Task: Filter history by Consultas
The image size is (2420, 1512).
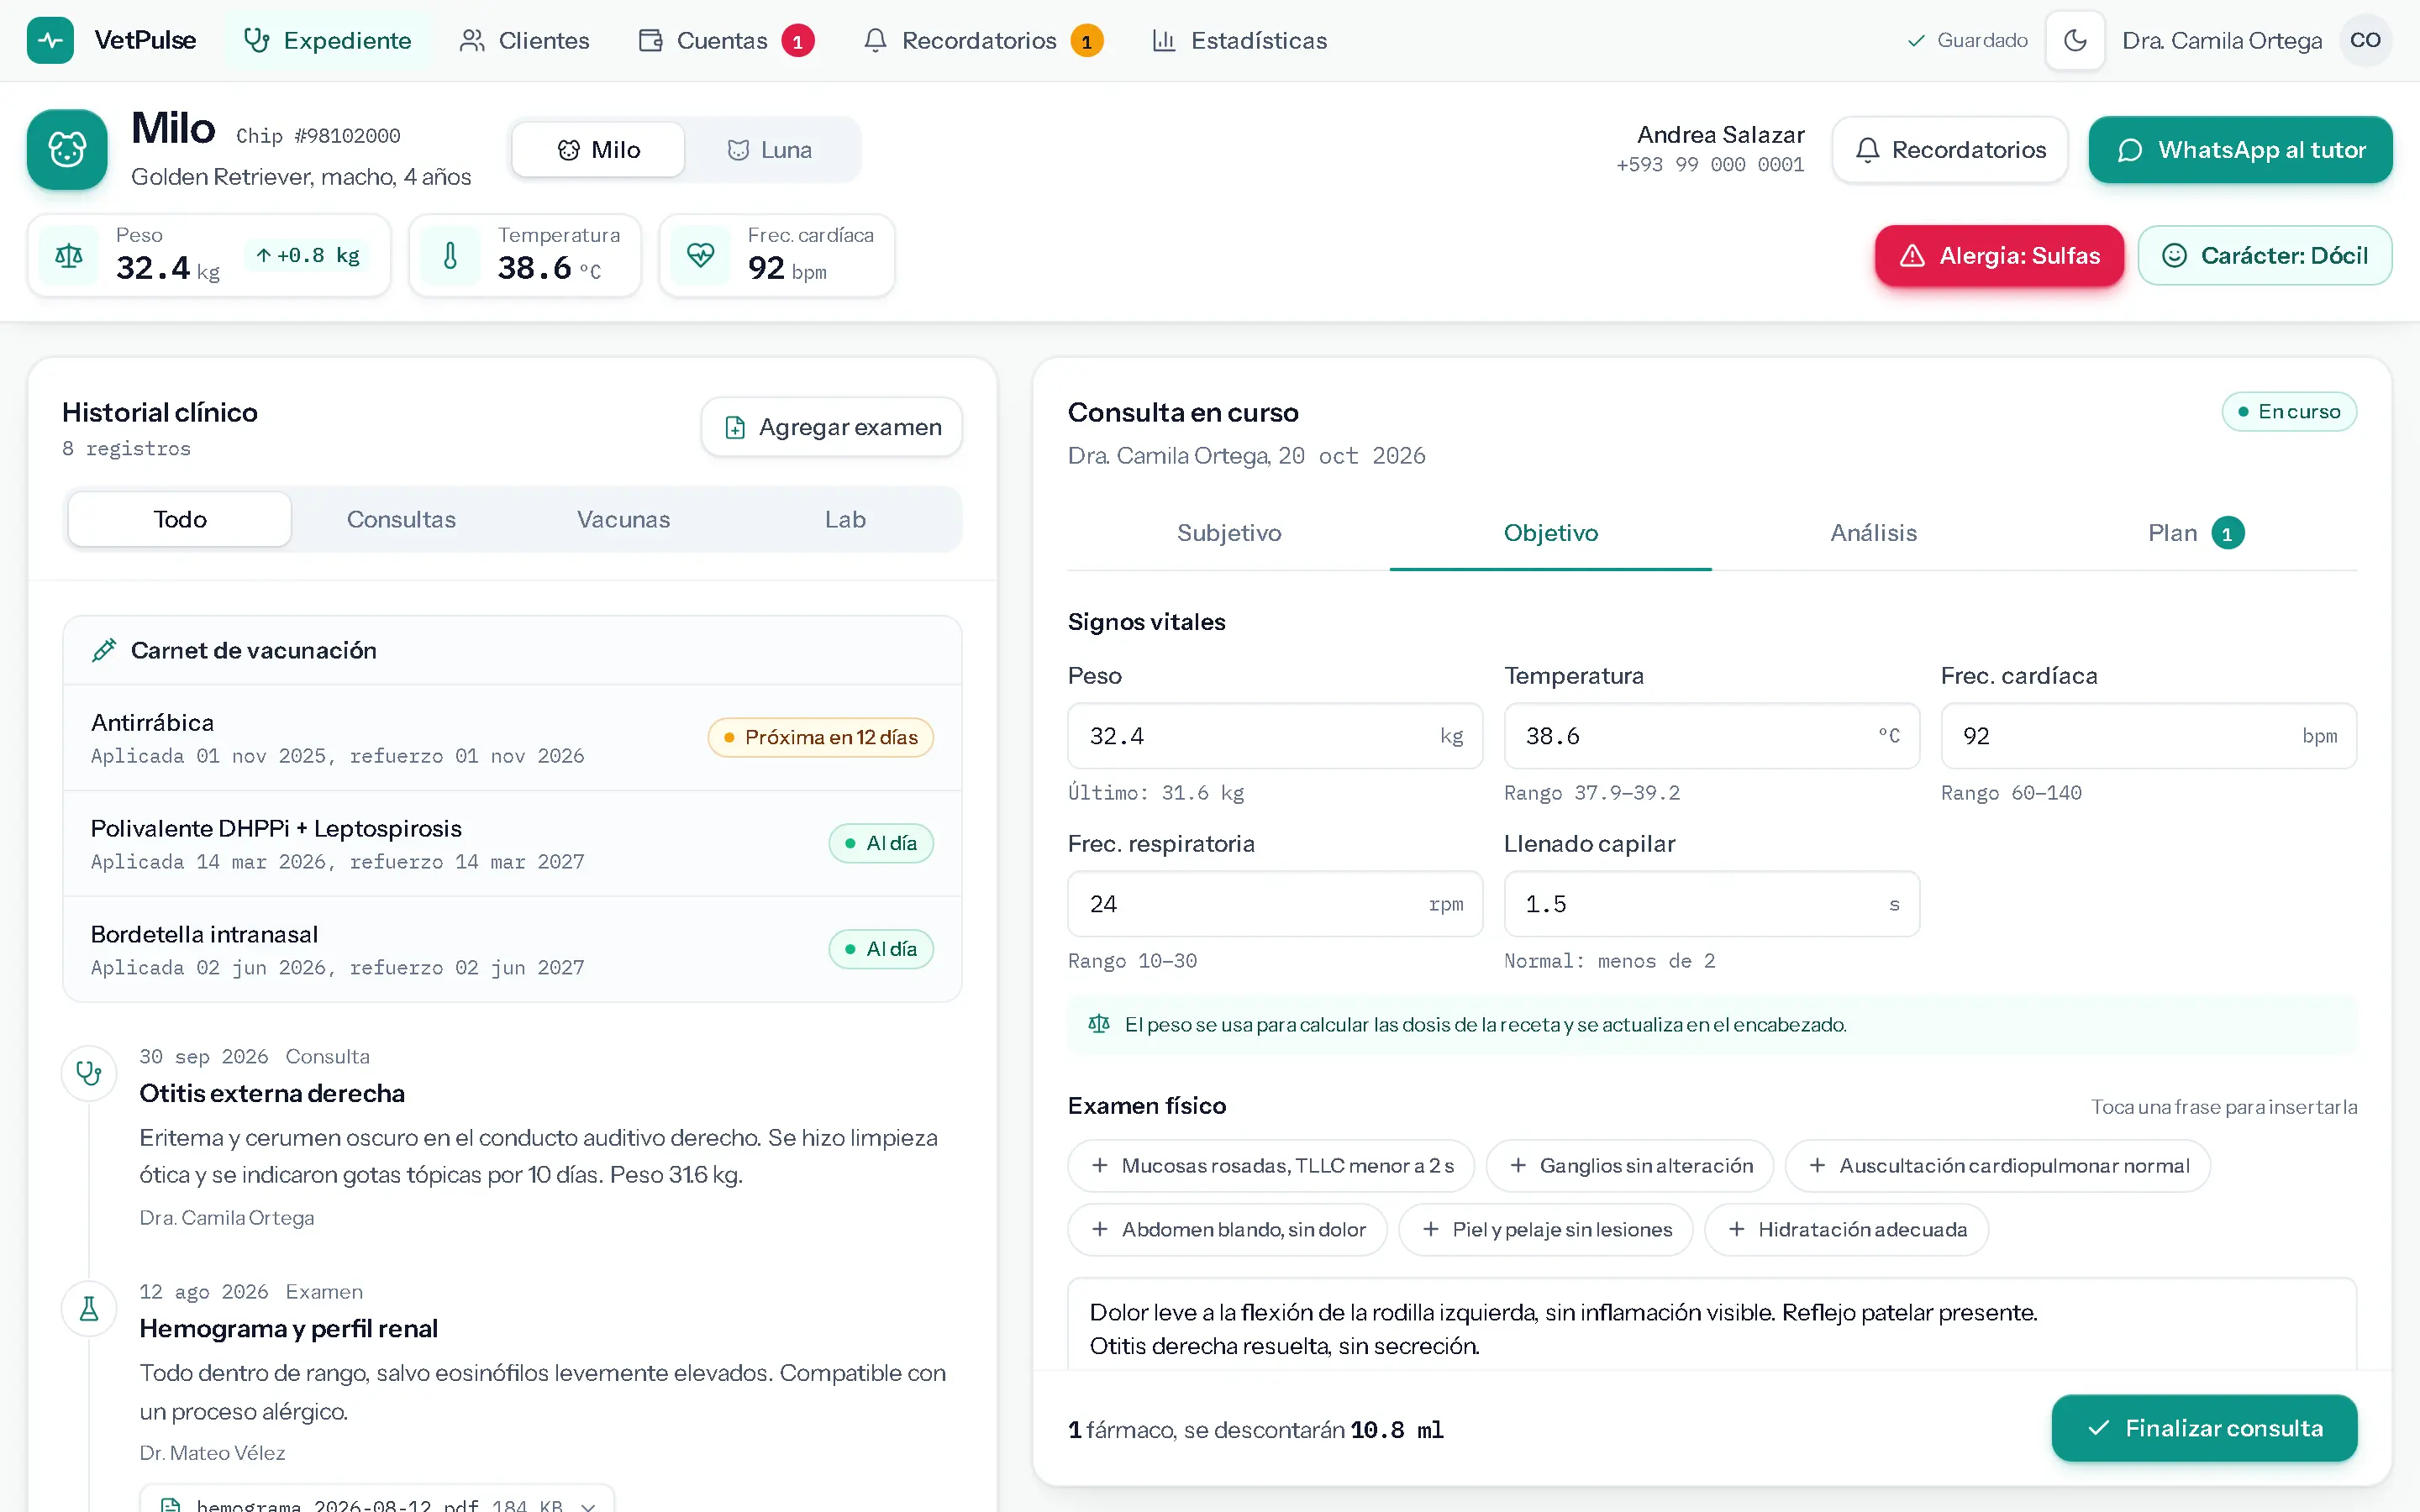Action: pyautogui.click(x=401, y=519)
